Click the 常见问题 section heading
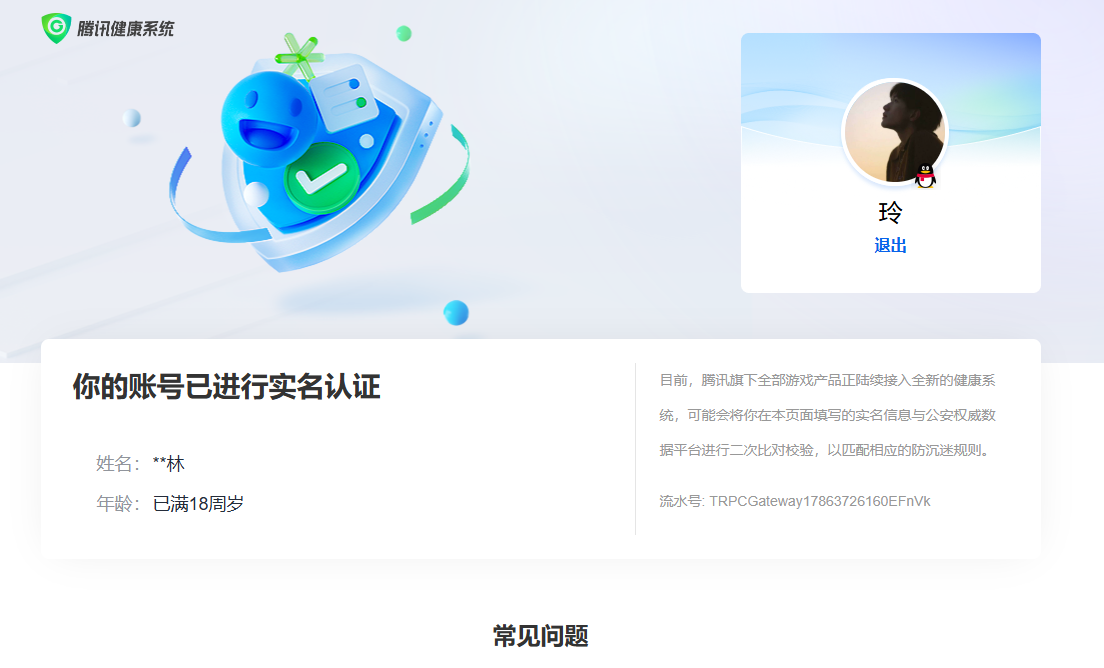 (x=541, y=636)
